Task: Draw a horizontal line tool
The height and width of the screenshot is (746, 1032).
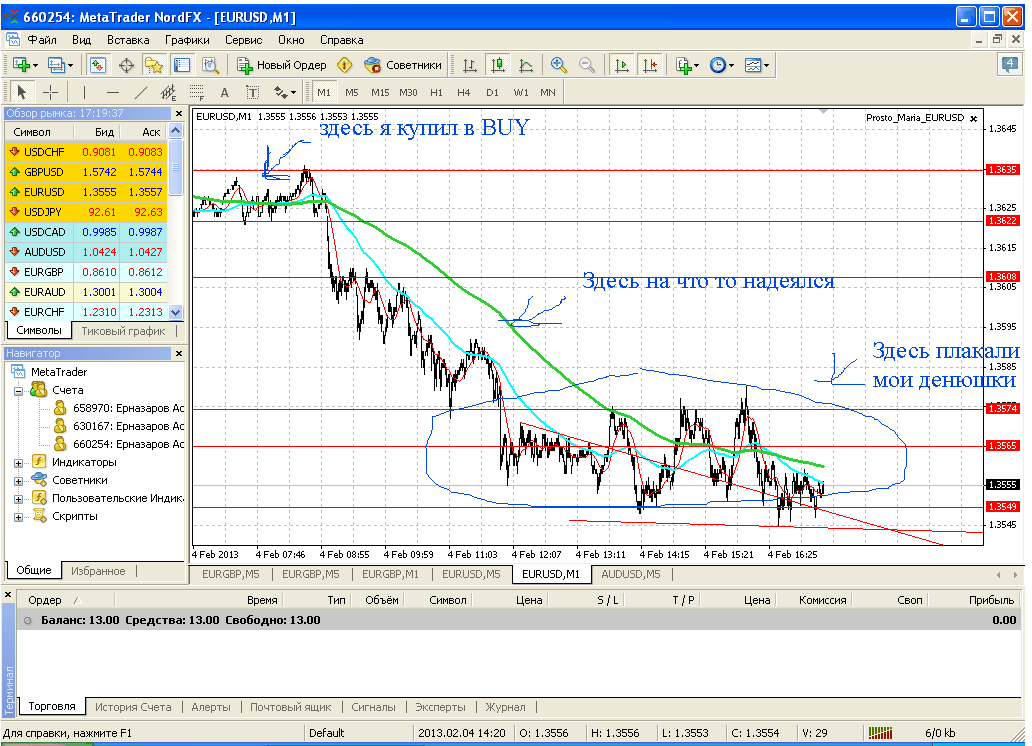Action: tap(112, 92)
